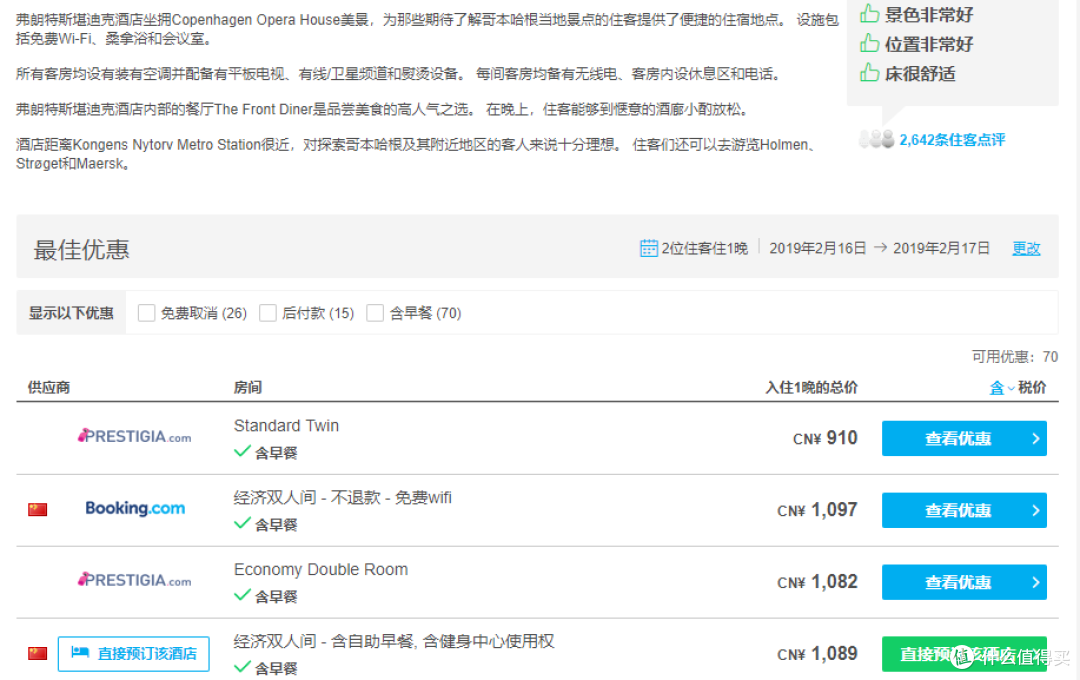Tick the 含早餐 (70) filter checkbox

(x=375, y=313)
